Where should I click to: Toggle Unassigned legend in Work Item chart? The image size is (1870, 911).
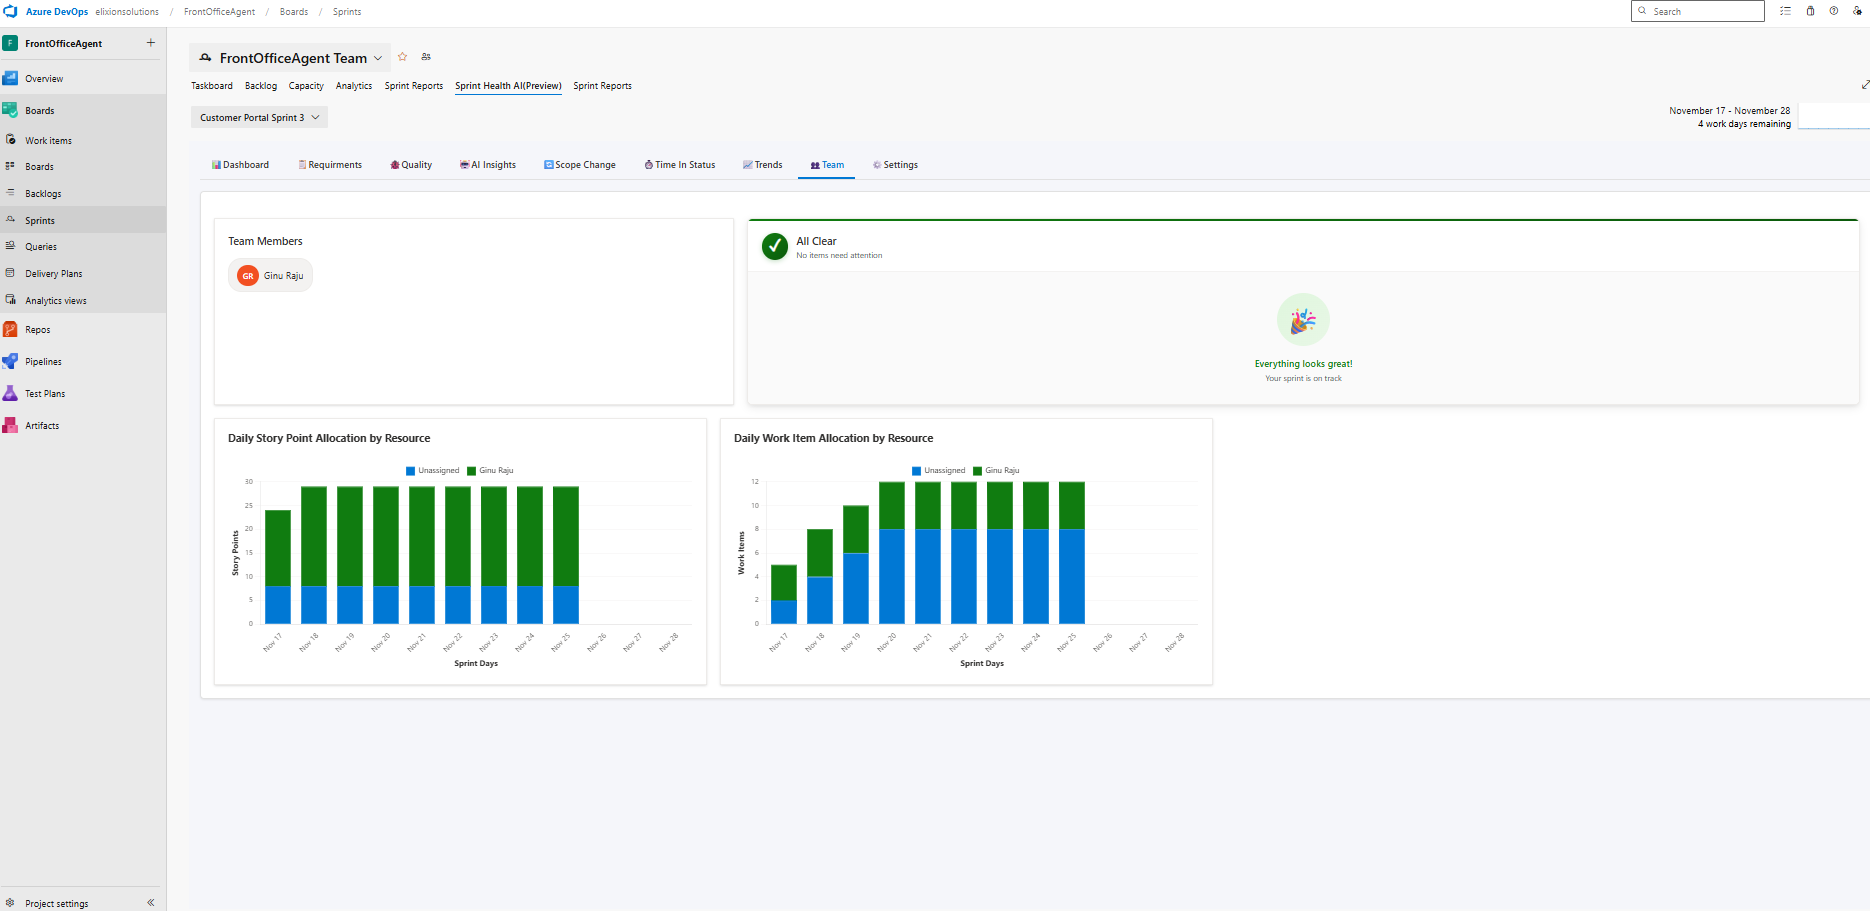tap(938, 470)
